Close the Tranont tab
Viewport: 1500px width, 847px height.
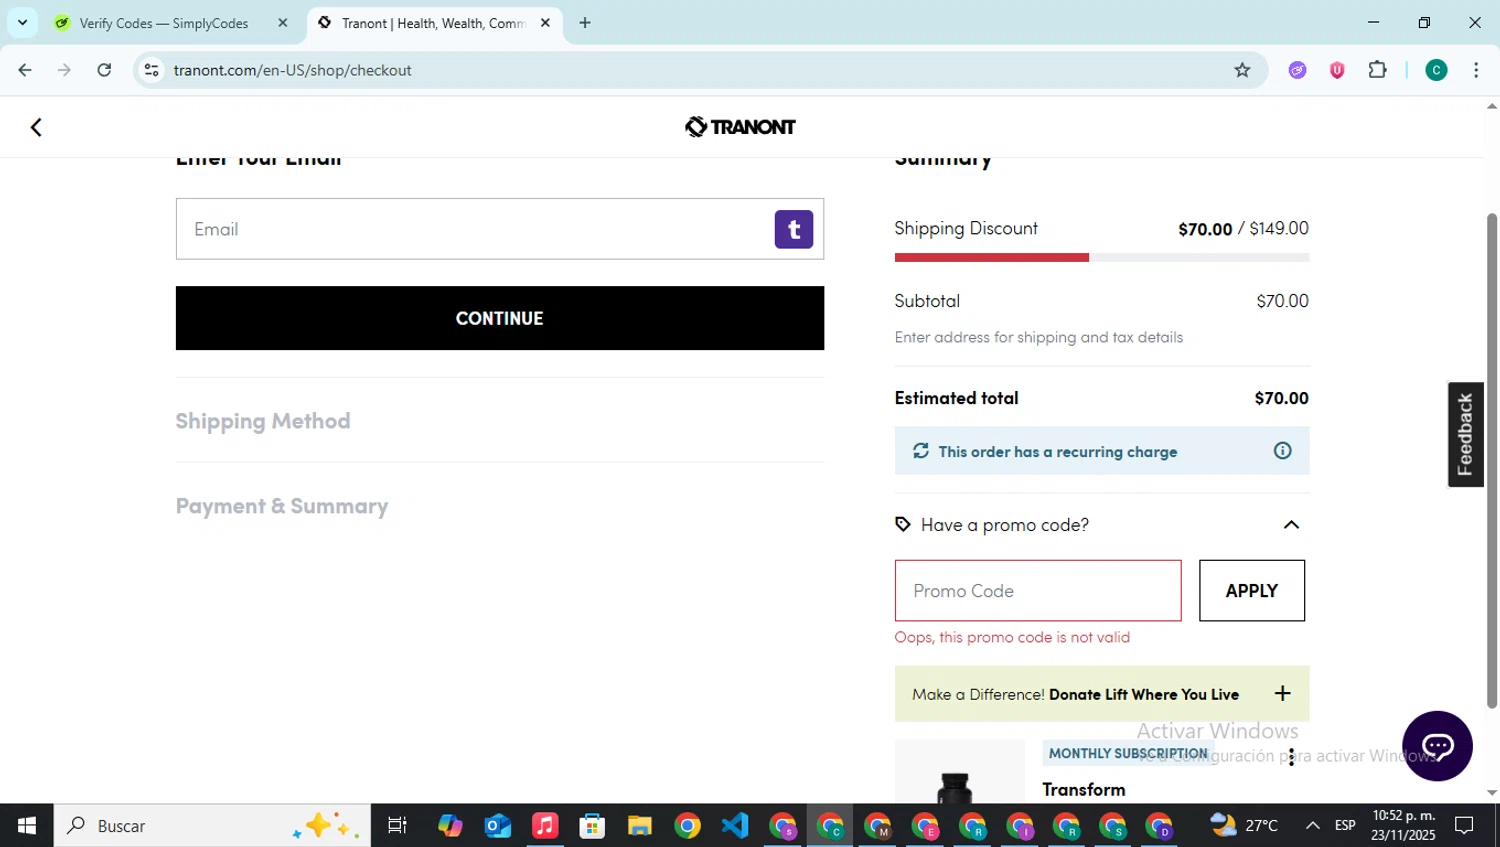pyautogui.click(x=545, y=23)
